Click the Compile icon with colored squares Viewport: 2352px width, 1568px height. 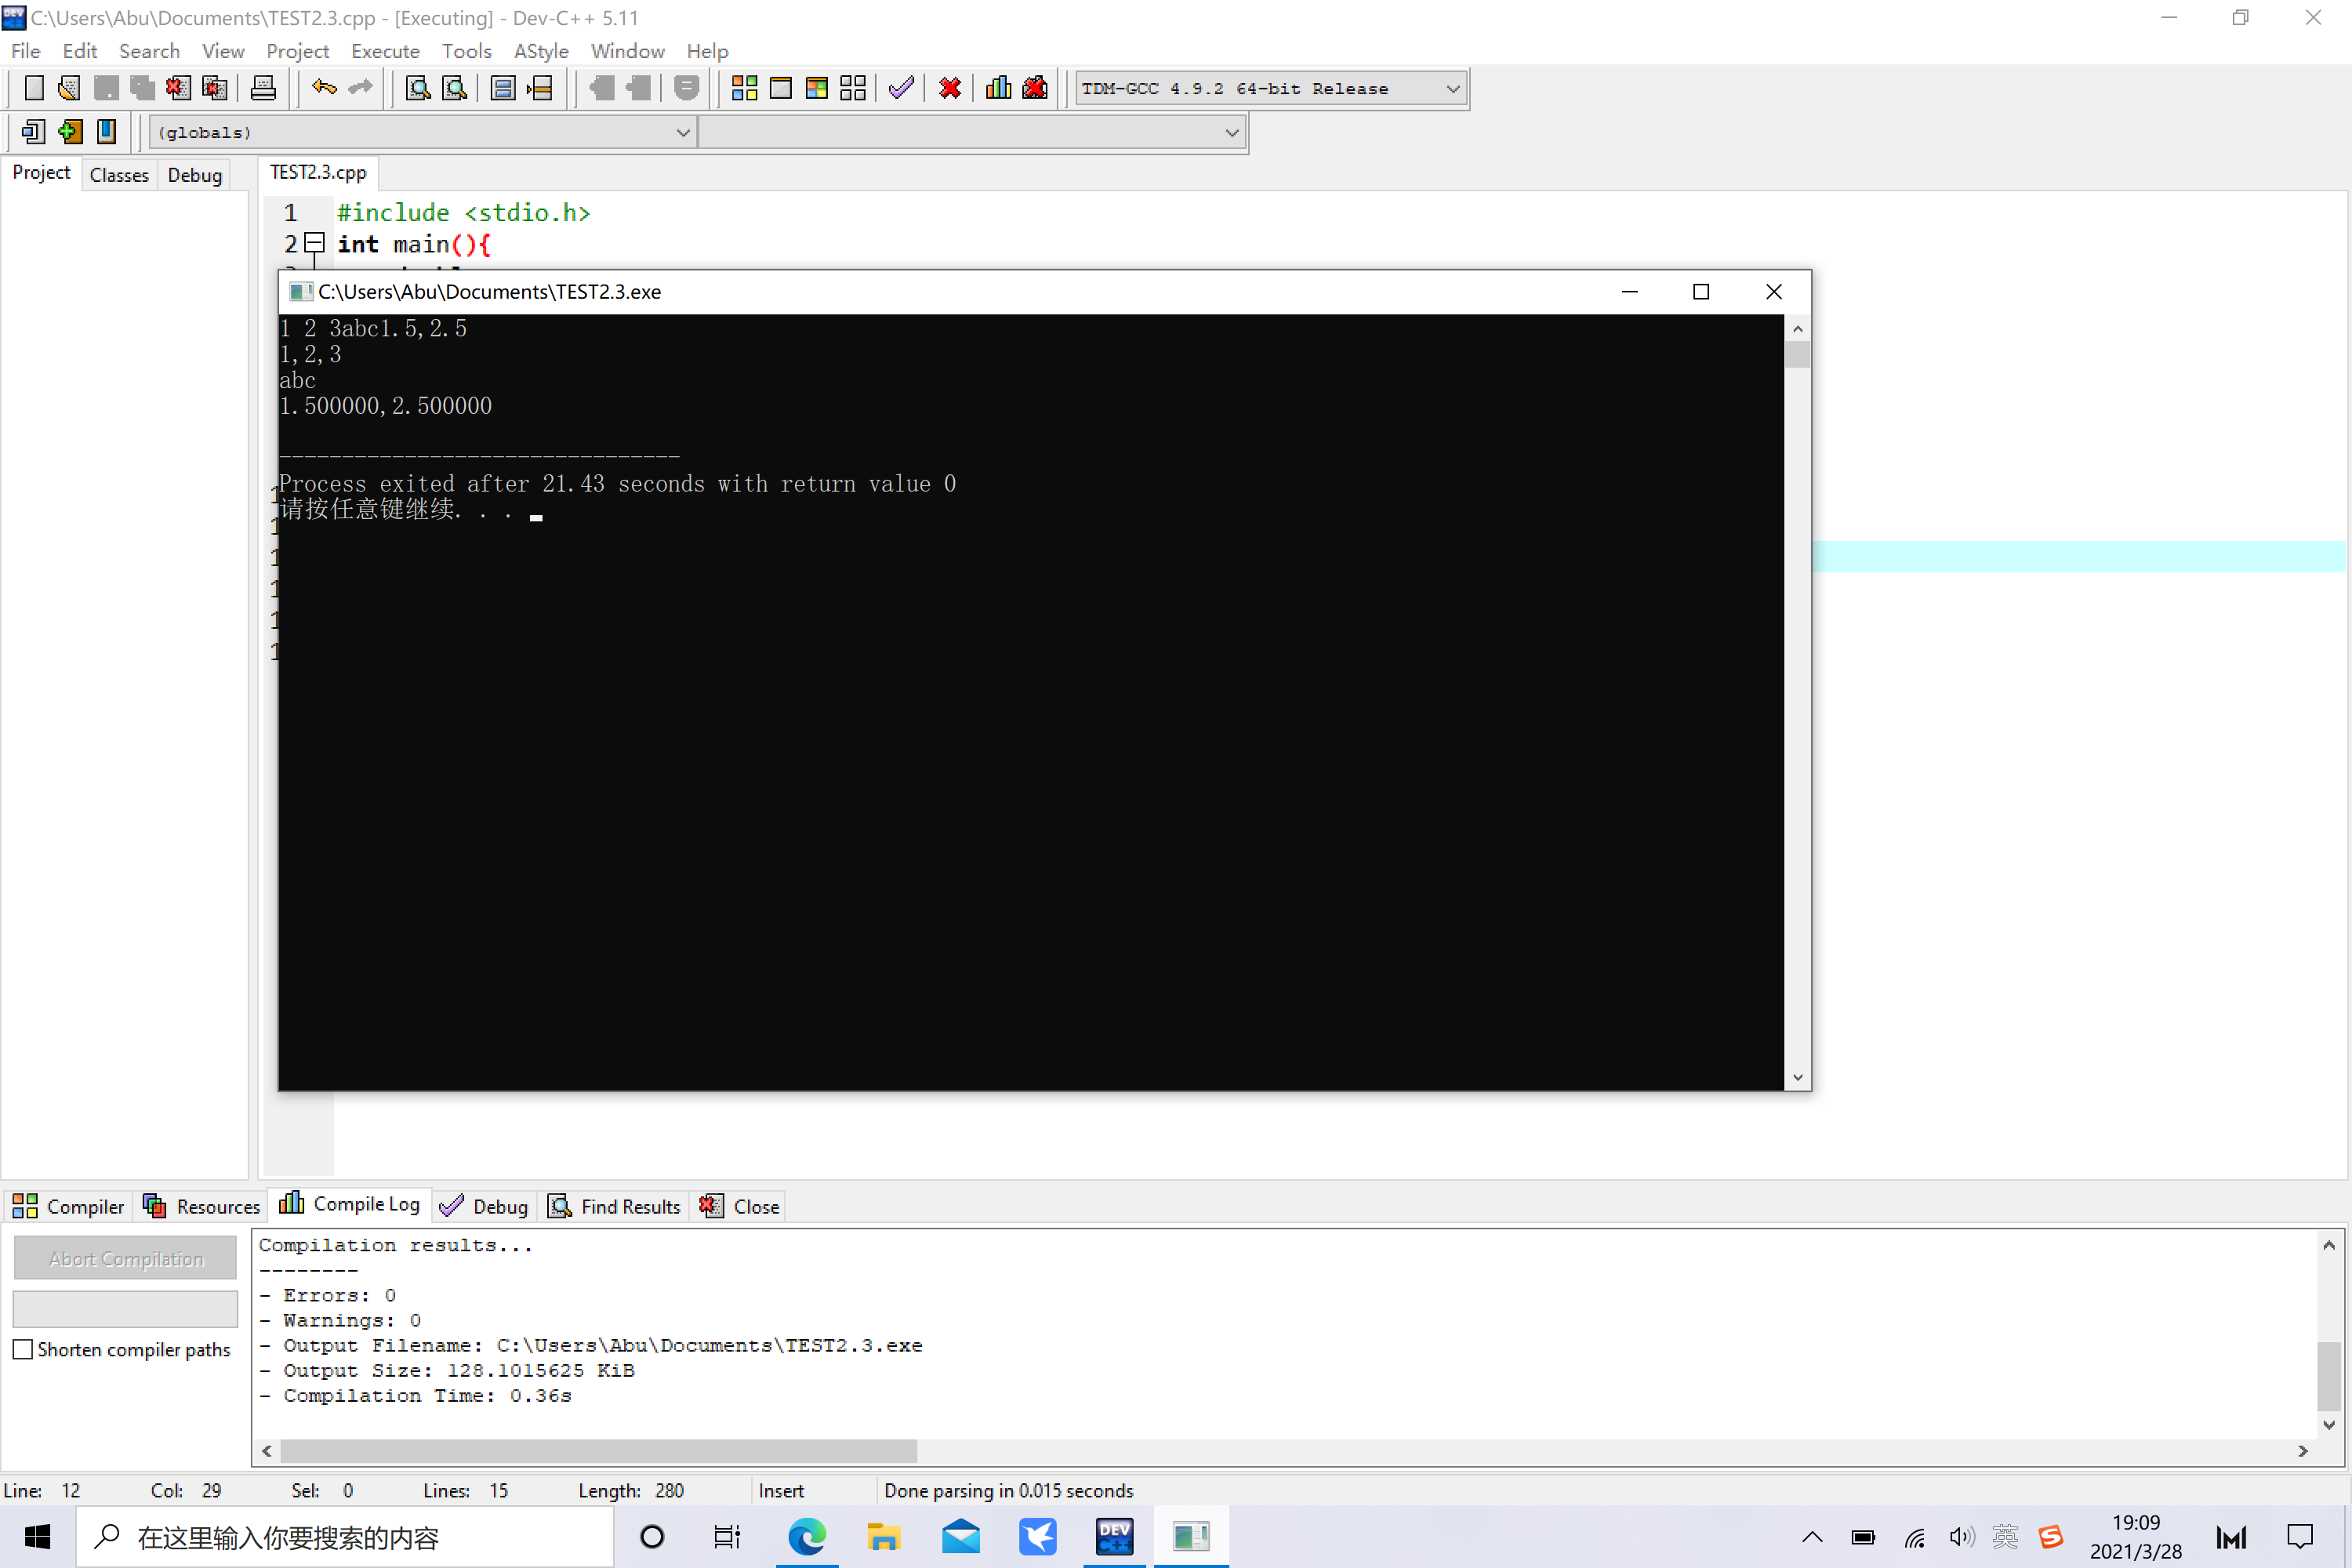coord(744,88)
